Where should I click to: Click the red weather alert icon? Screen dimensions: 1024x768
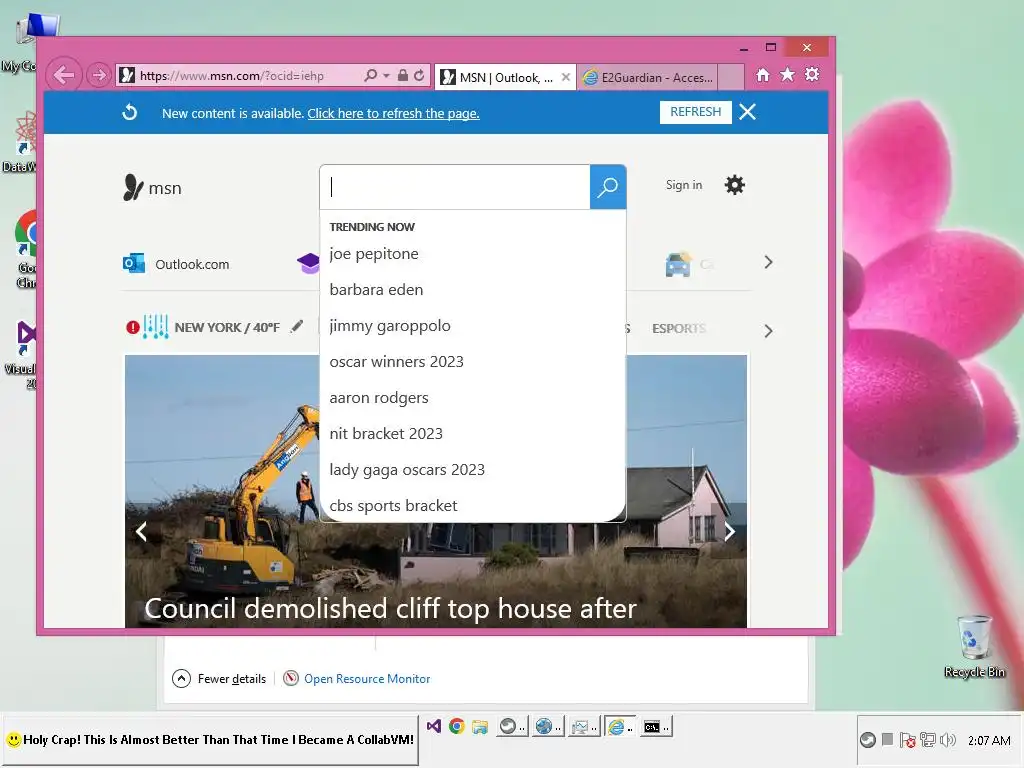tap(133, 327)
